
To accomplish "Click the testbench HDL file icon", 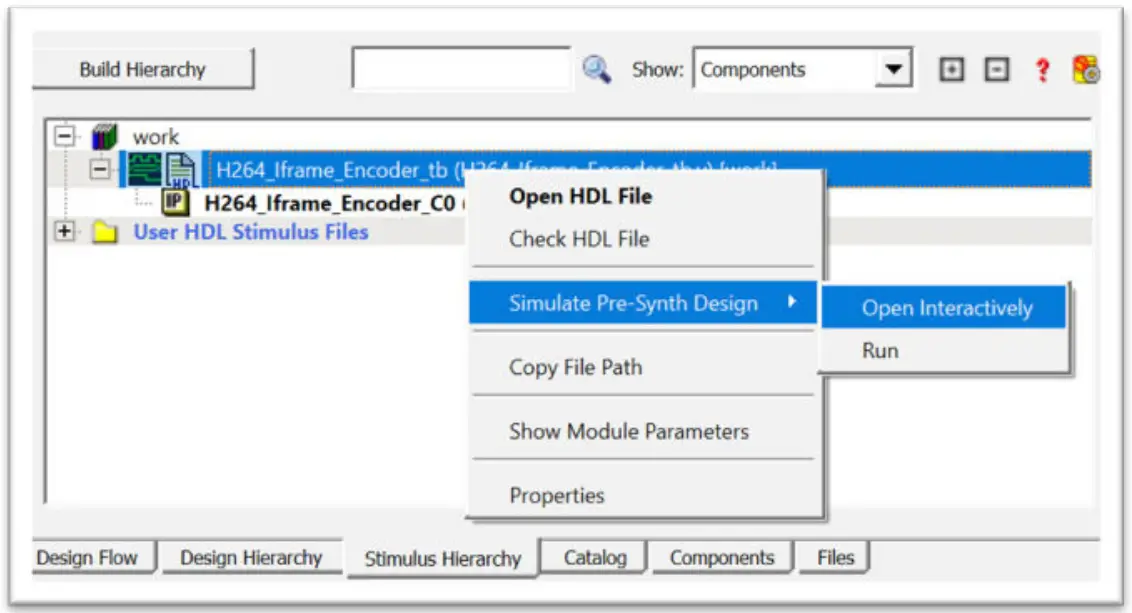I will [181, 170].
